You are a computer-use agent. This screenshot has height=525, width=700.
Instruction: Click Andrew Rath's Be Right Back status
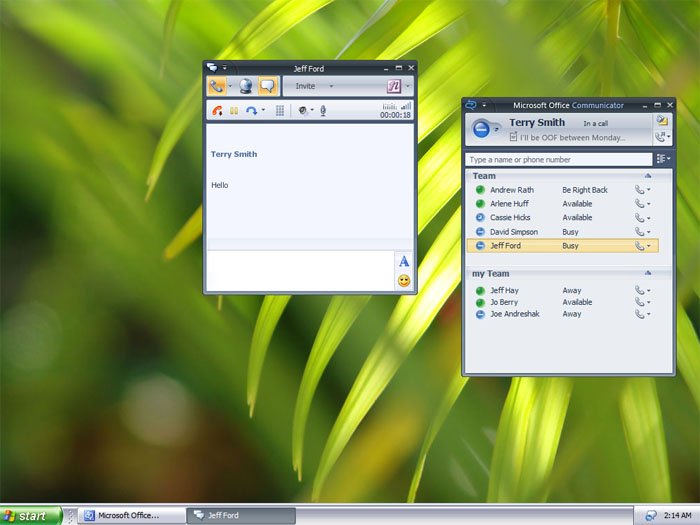click(x=585, y=190)
